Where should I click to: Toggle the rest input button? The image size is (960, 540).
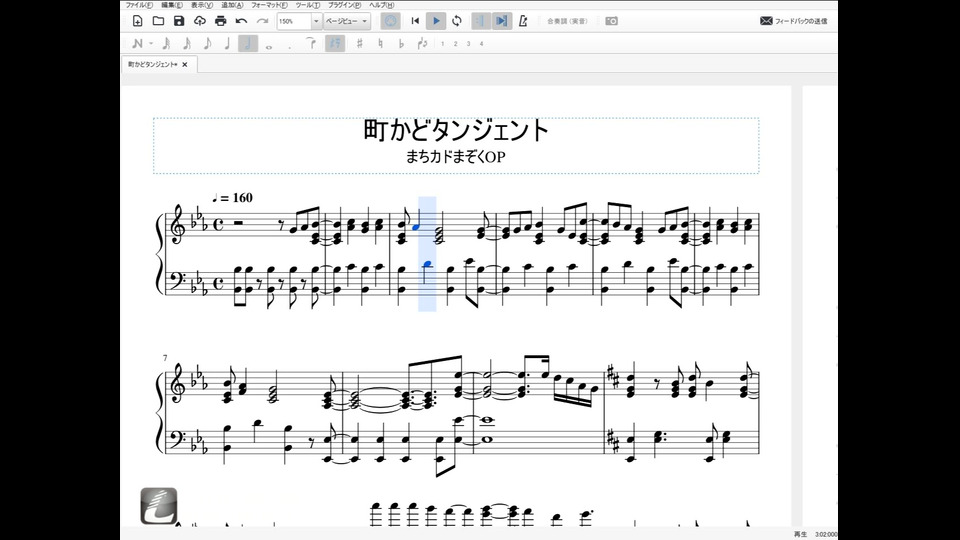pos(335,43)
